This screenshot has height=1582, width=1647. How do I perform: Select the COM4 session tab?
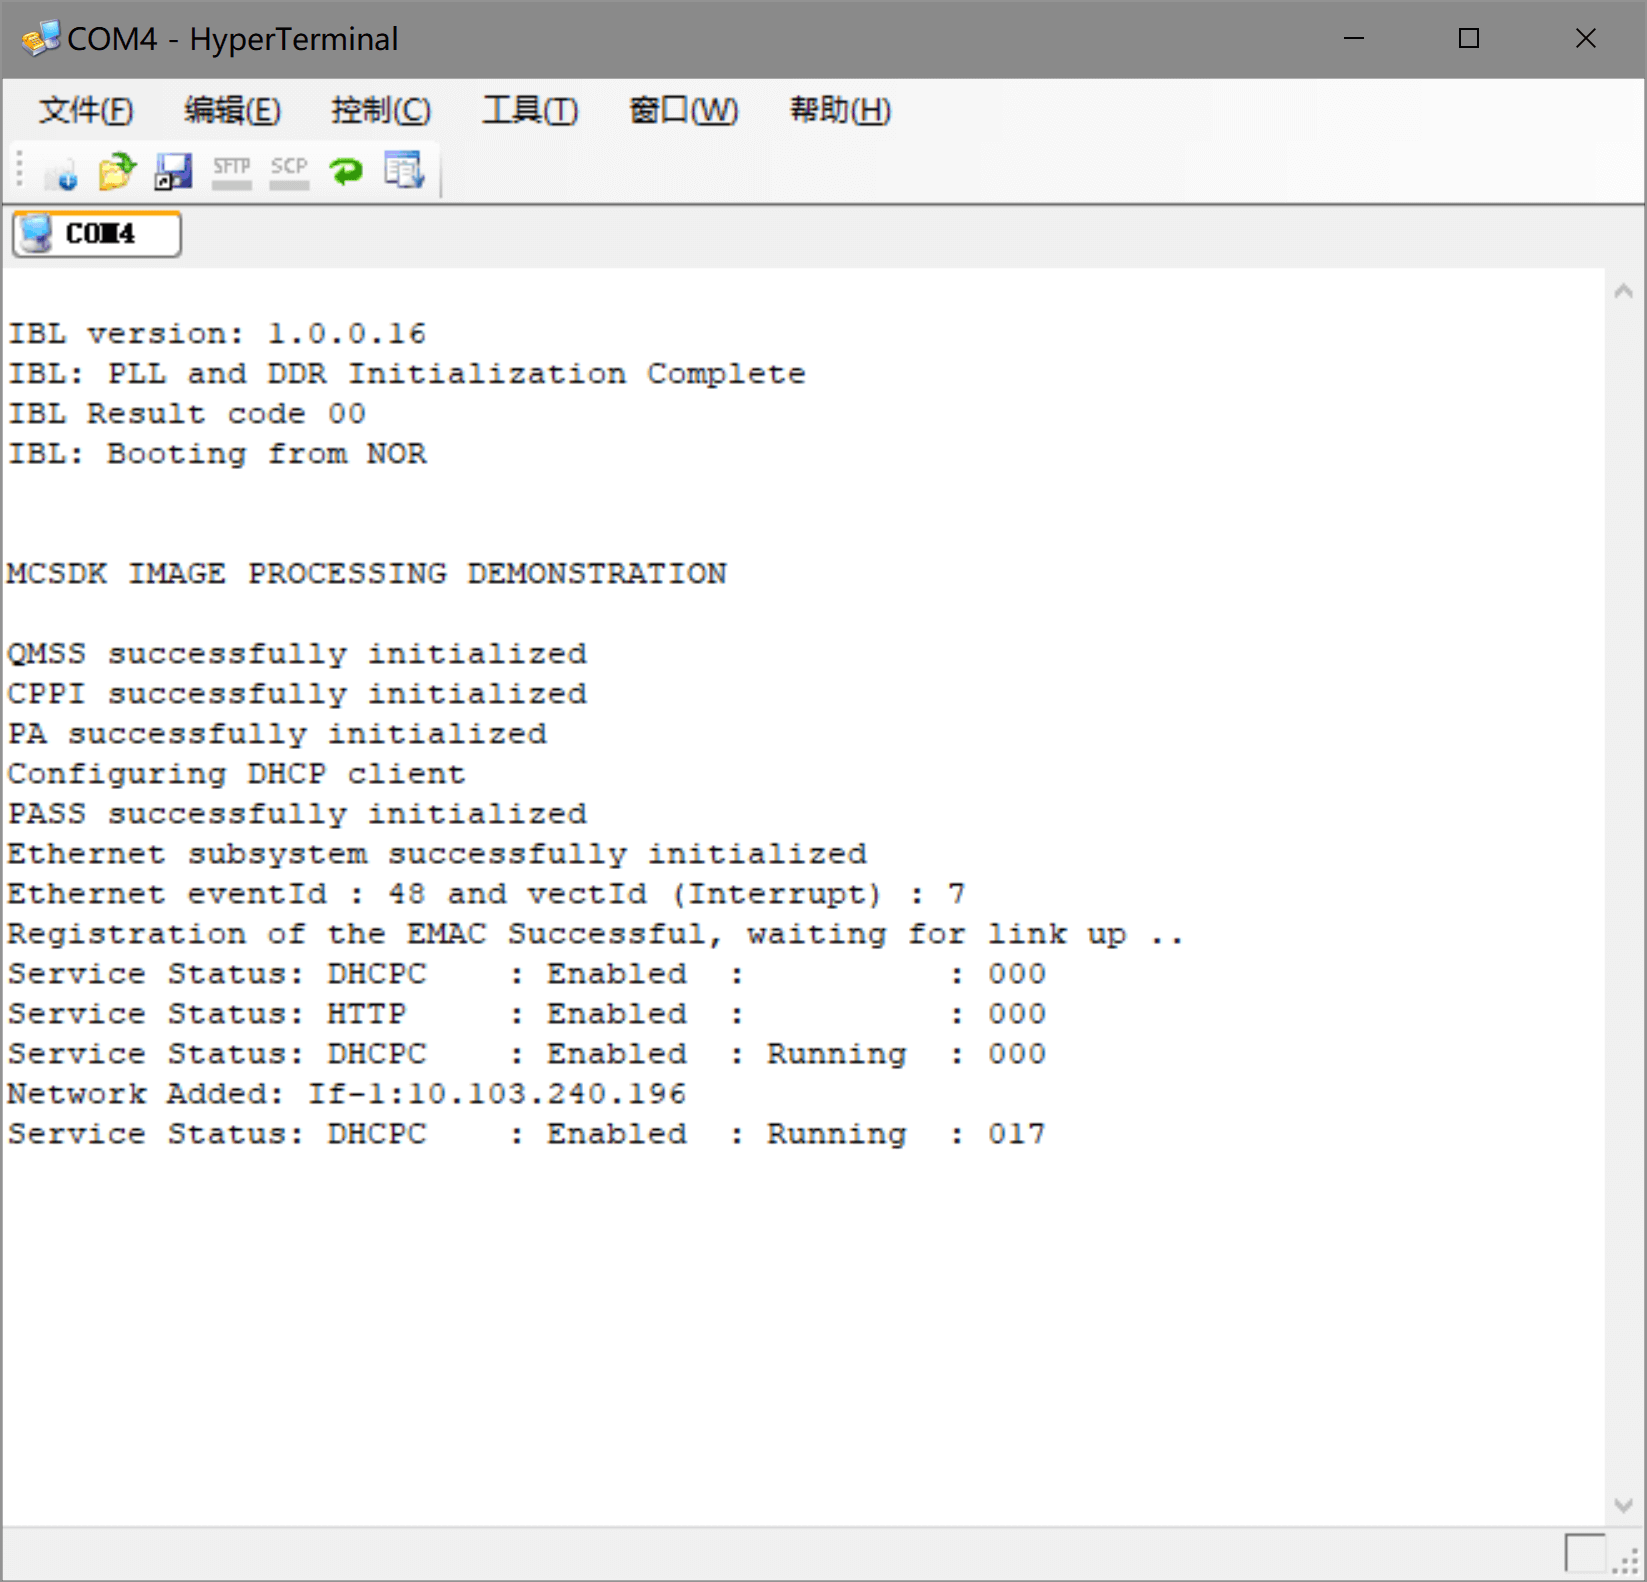tap(97, 234)
